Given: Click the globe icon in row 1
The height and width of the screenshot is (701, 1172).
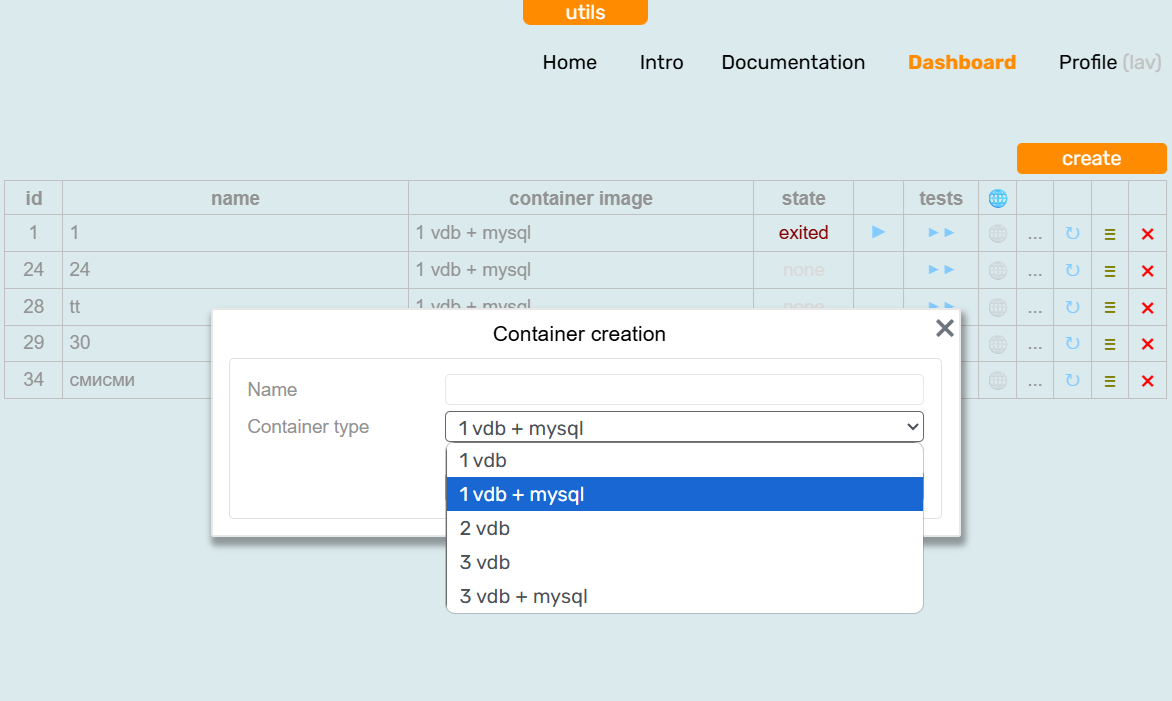Looking at the screenshot, I should click(997, 234).
